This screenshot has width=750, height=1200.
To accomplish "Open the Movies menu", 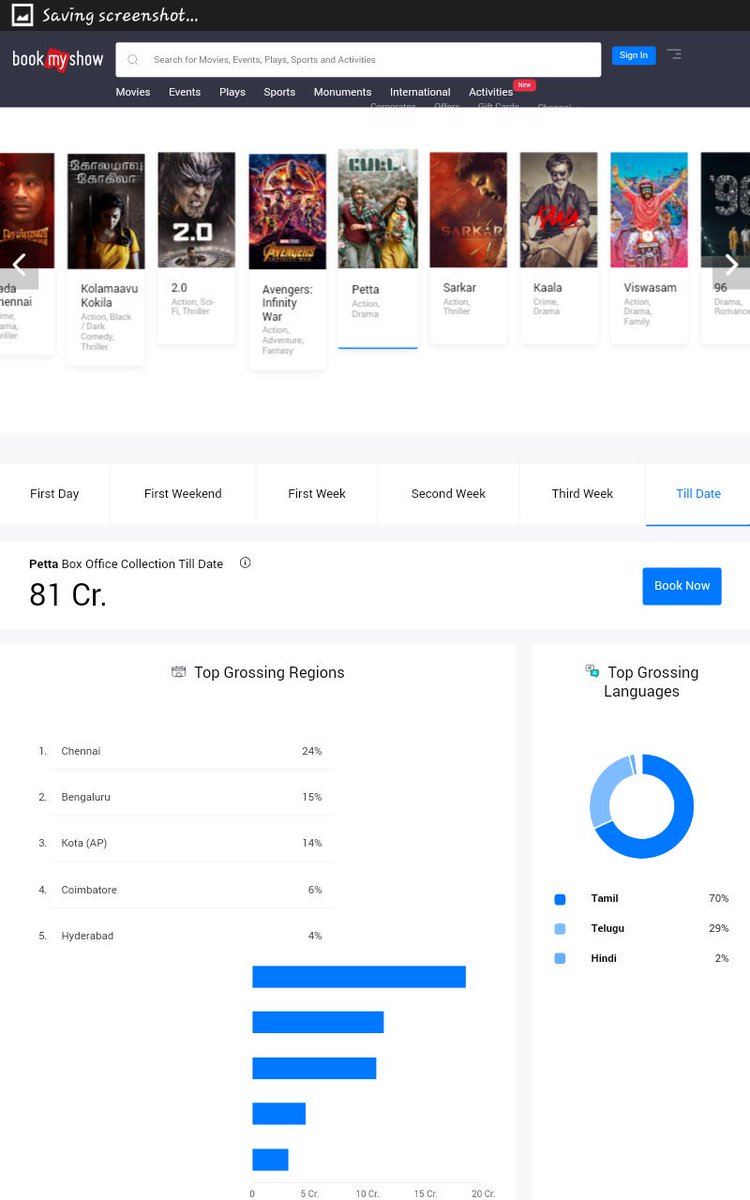I will click(x=133, y=92).
